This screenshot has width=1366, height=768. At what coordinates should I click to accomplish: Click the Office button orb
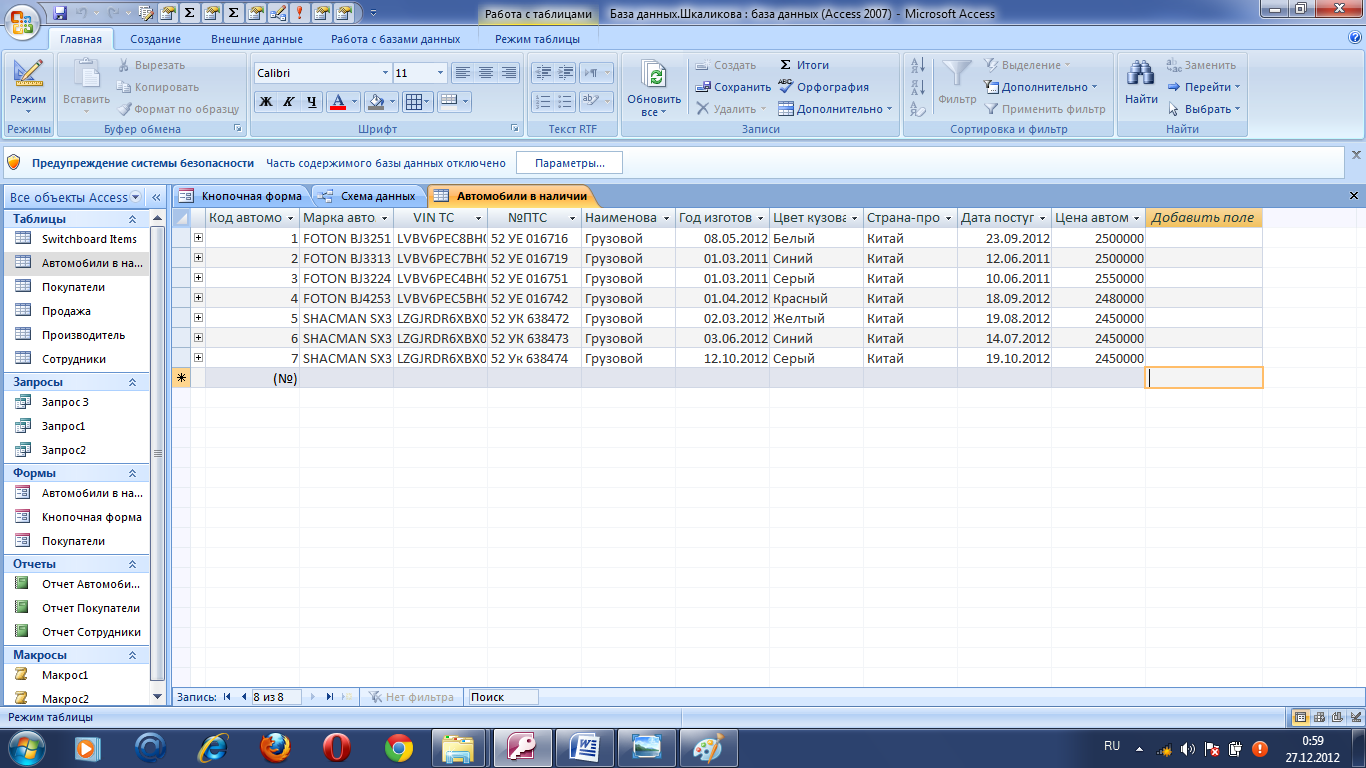(22, 19)
